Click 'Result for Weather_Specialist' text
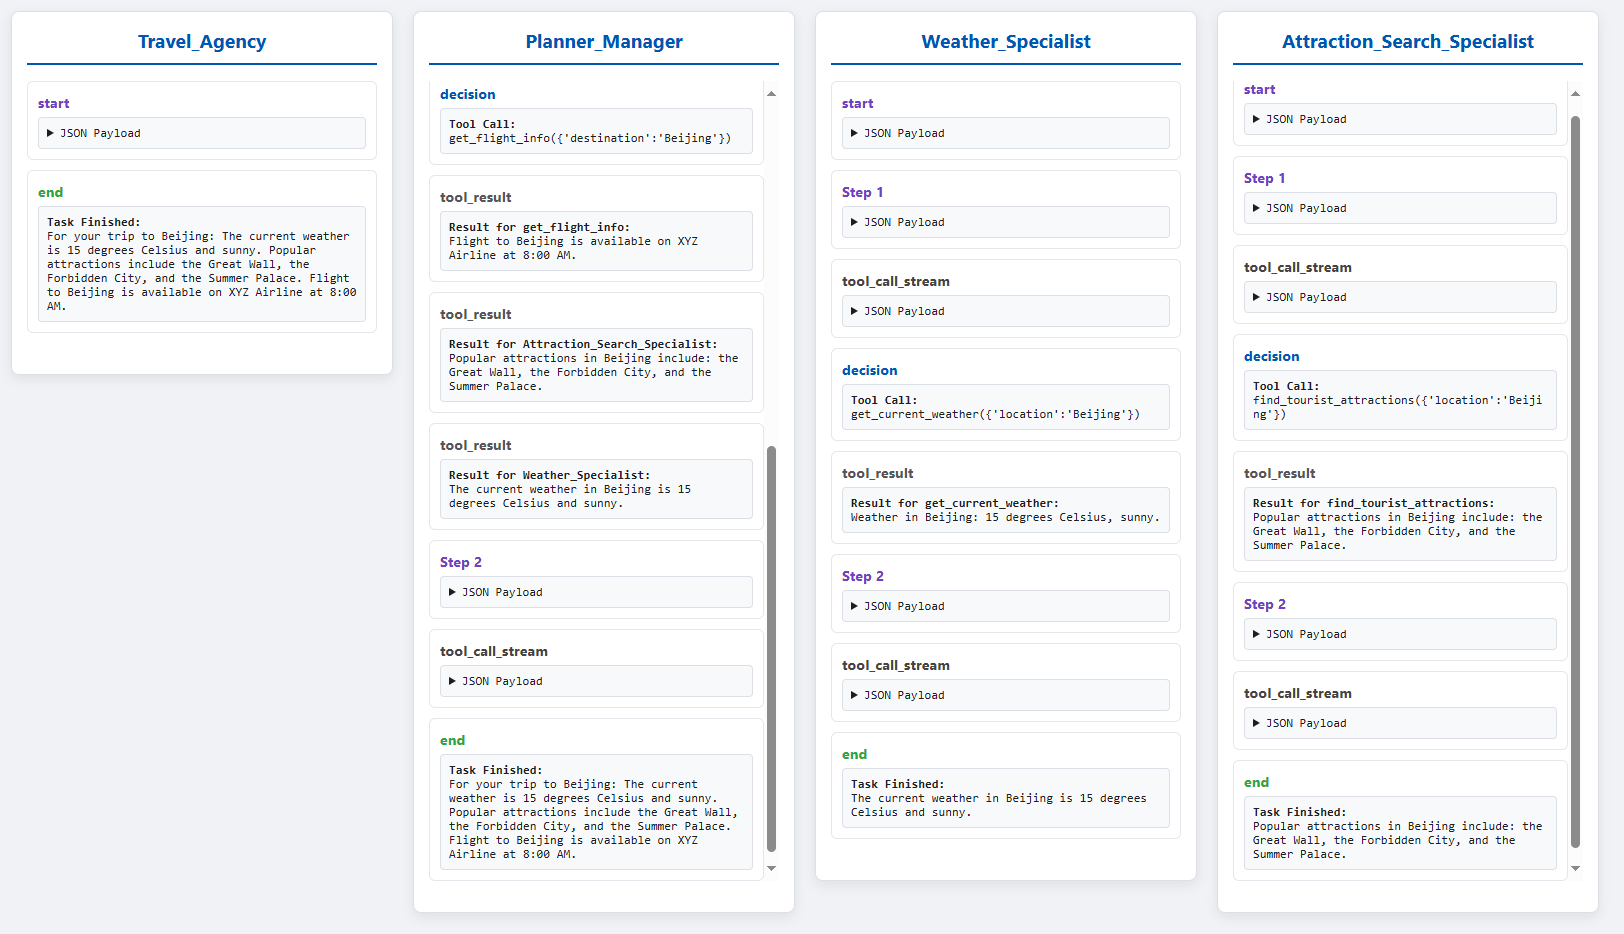 click(549, 475)
